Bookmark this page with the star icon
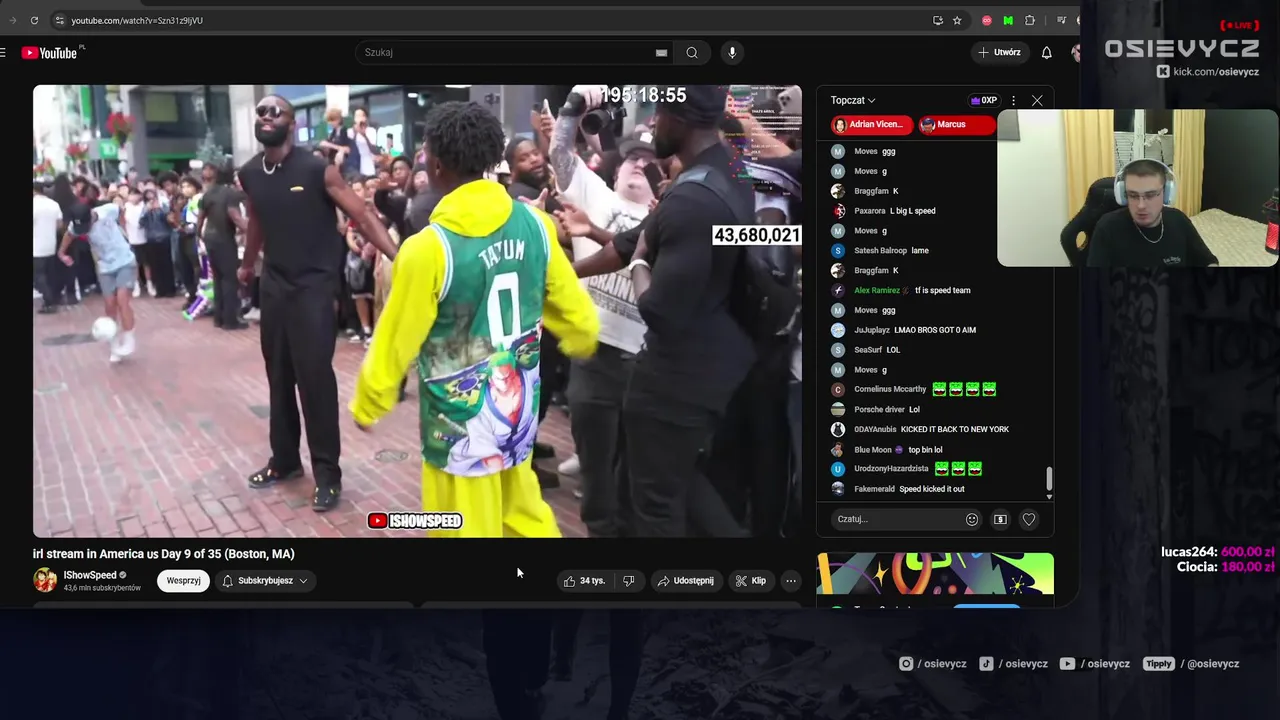This screenshot has width=1280, height=720. (x=957, y=20)
